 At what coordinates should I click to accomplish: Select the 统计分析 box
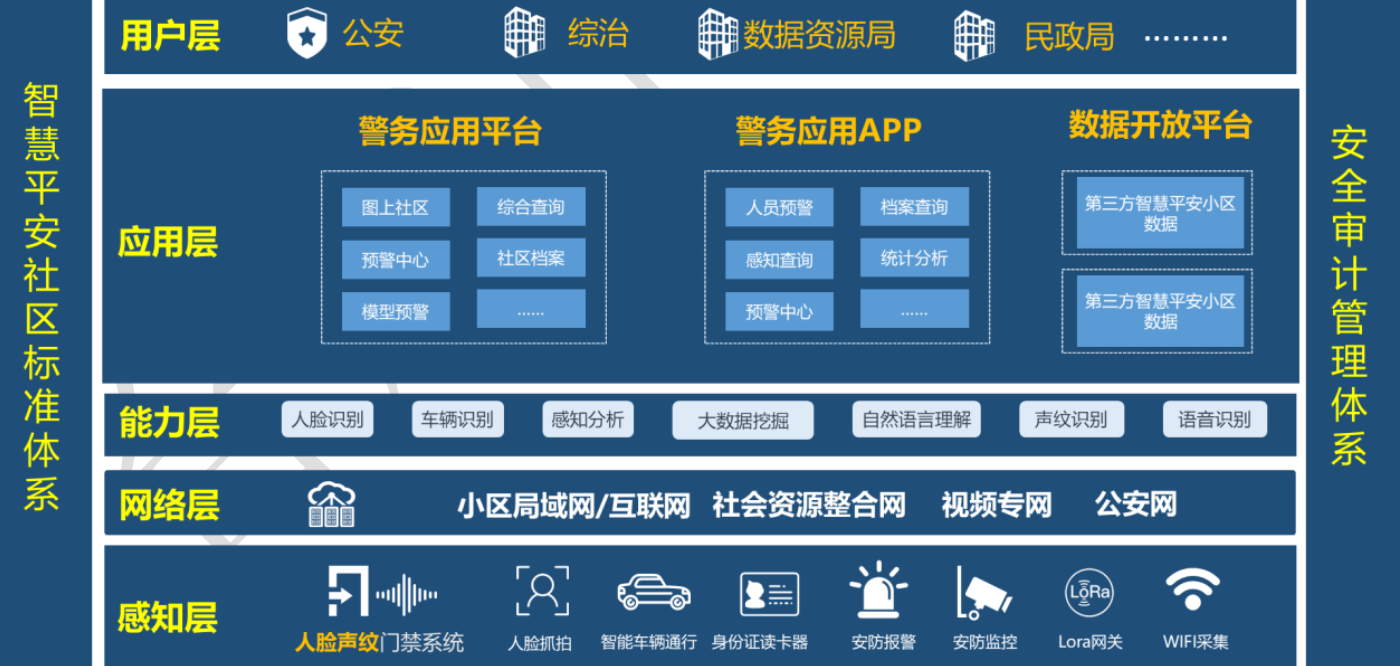coord(914,258)
